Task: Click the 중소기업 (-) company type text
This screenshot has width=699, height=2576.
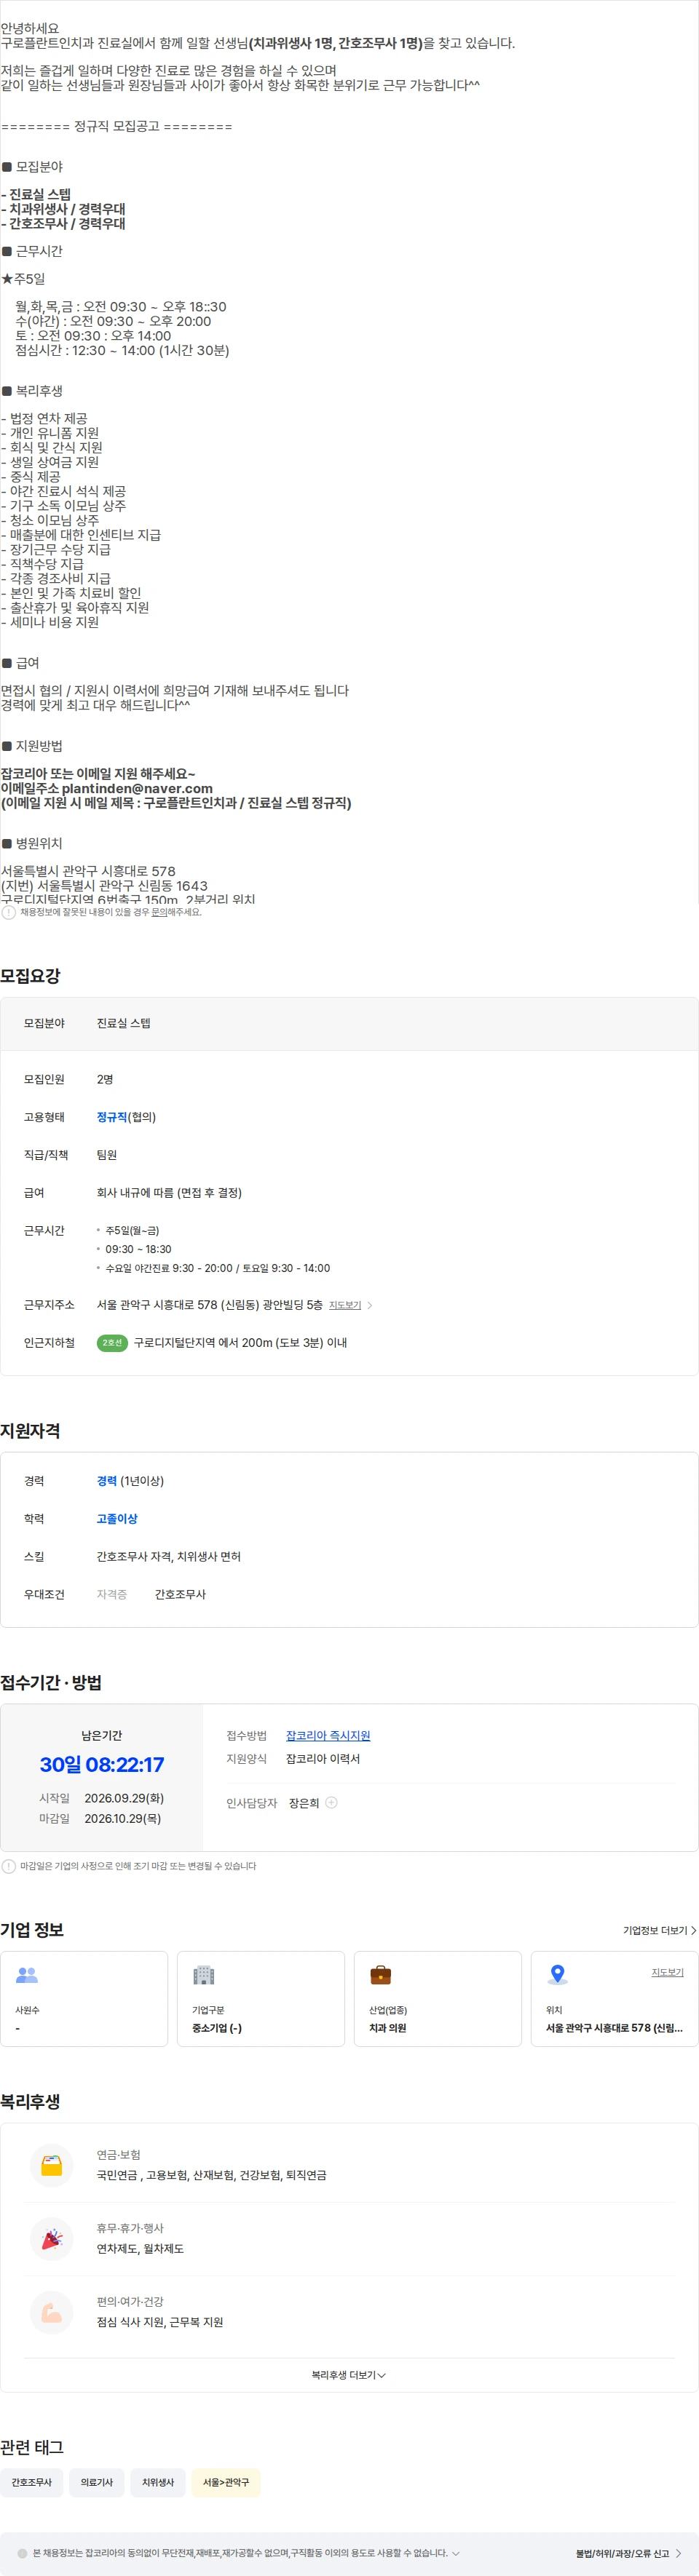Action: pyautogui.click(x=217, y=2028)
